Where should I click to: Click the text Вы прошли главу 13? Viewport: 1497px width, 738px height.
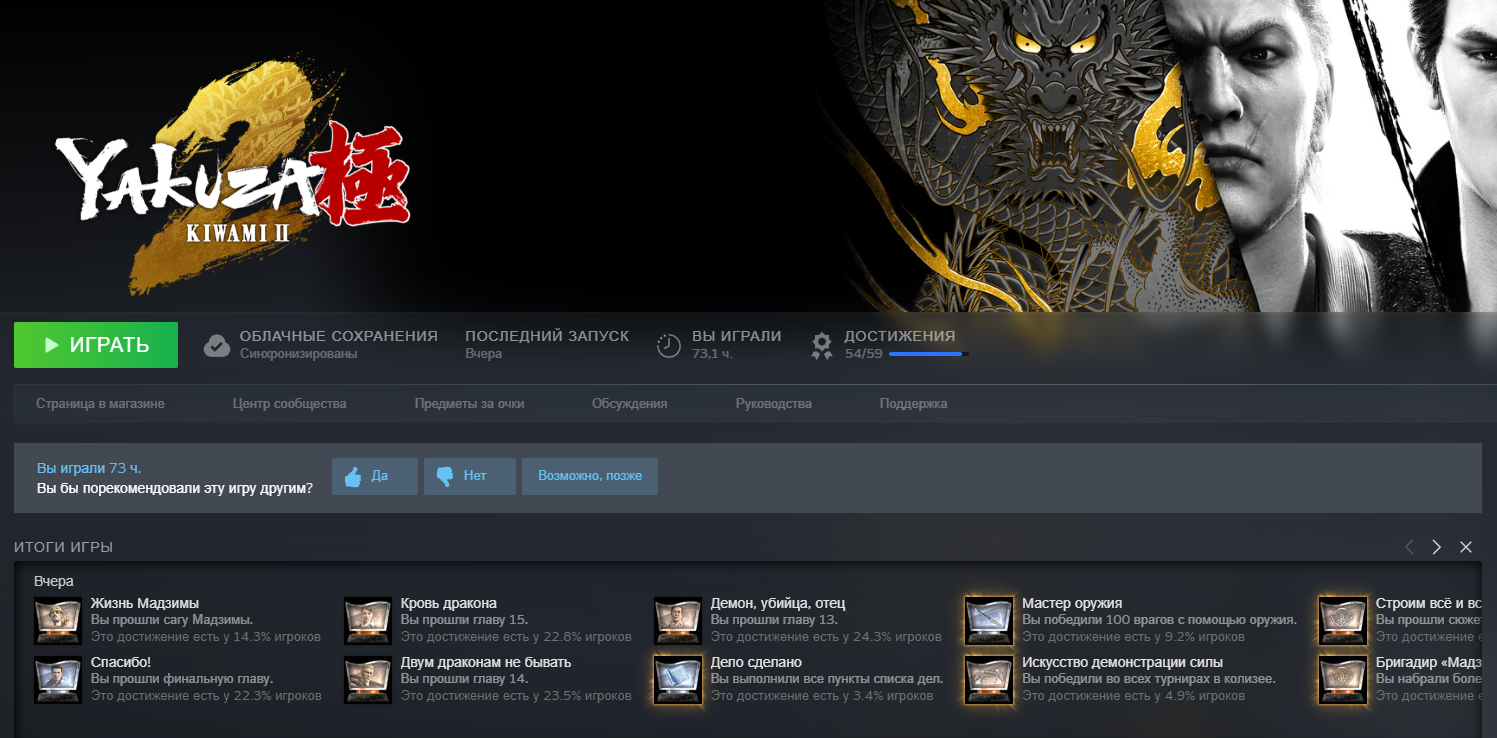(774, 620)
